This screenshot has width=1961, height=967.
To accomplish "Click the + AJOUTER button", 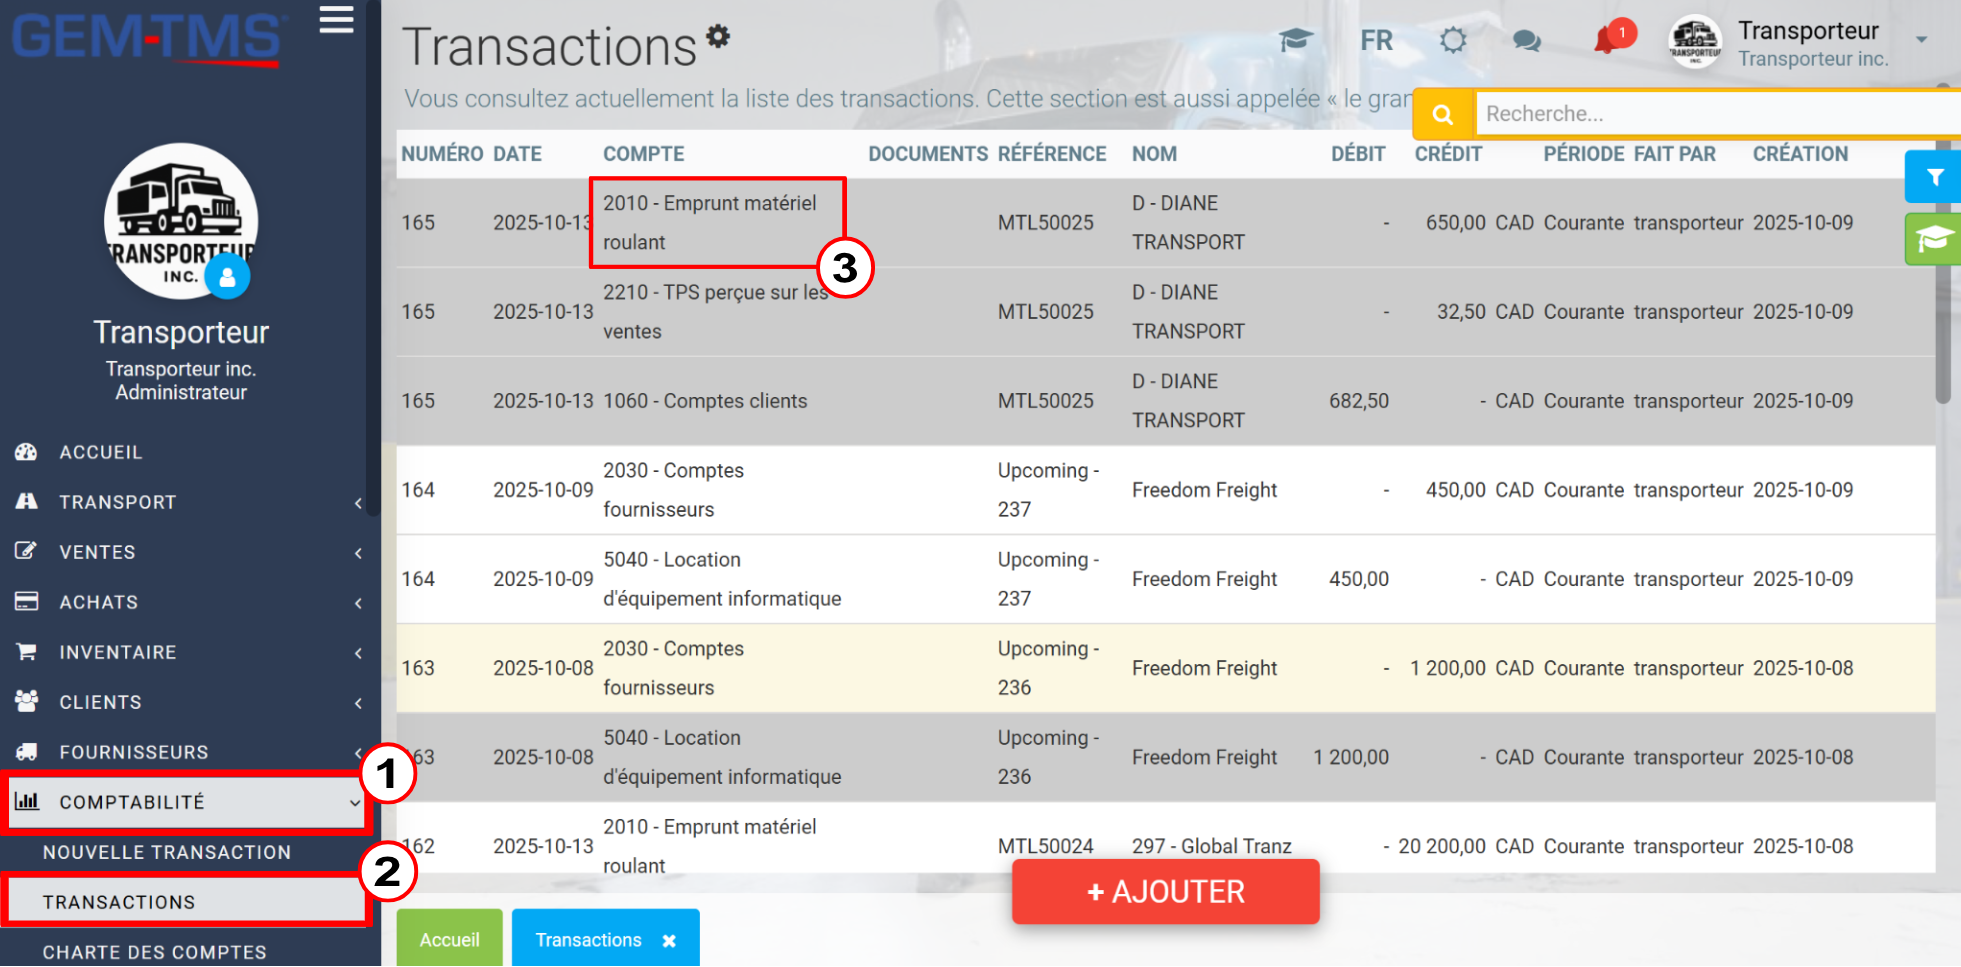I will point(1165,892).
